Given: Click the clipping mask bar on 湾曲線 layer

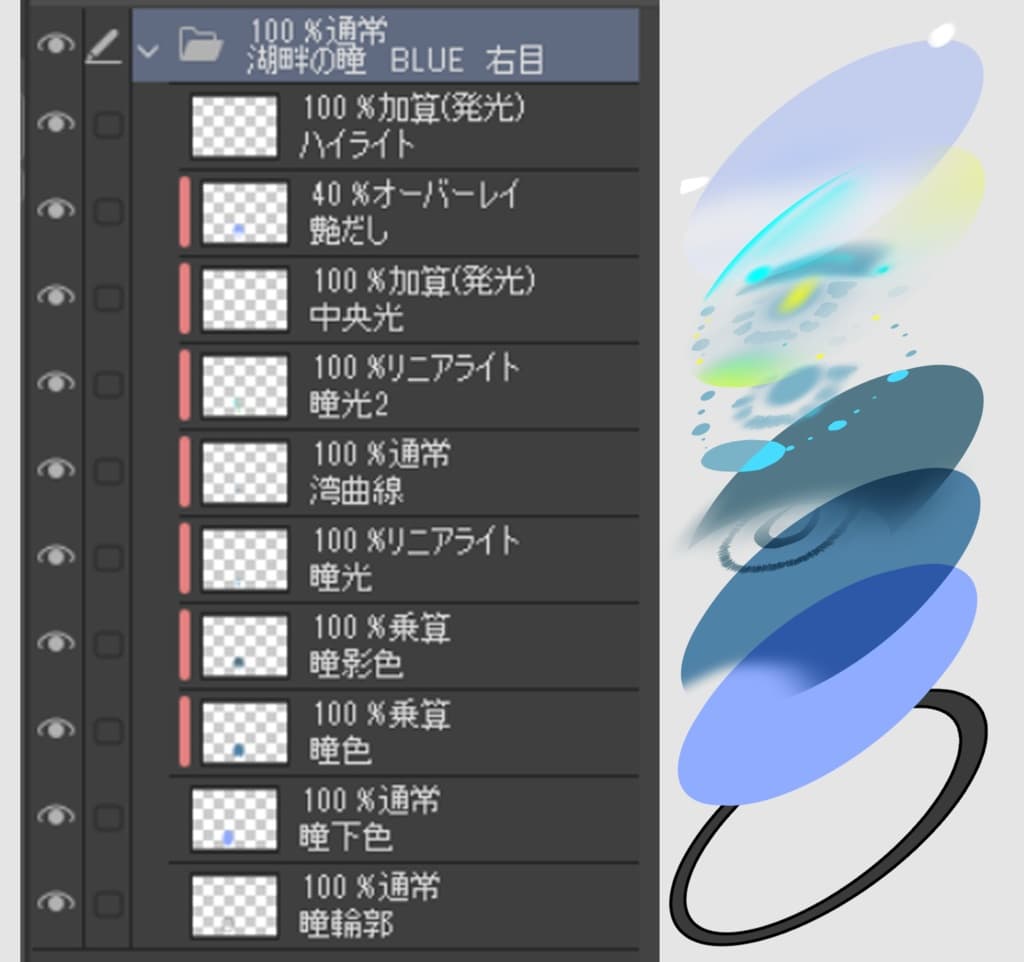Looking at the screenshot, I should pos(184,470).
